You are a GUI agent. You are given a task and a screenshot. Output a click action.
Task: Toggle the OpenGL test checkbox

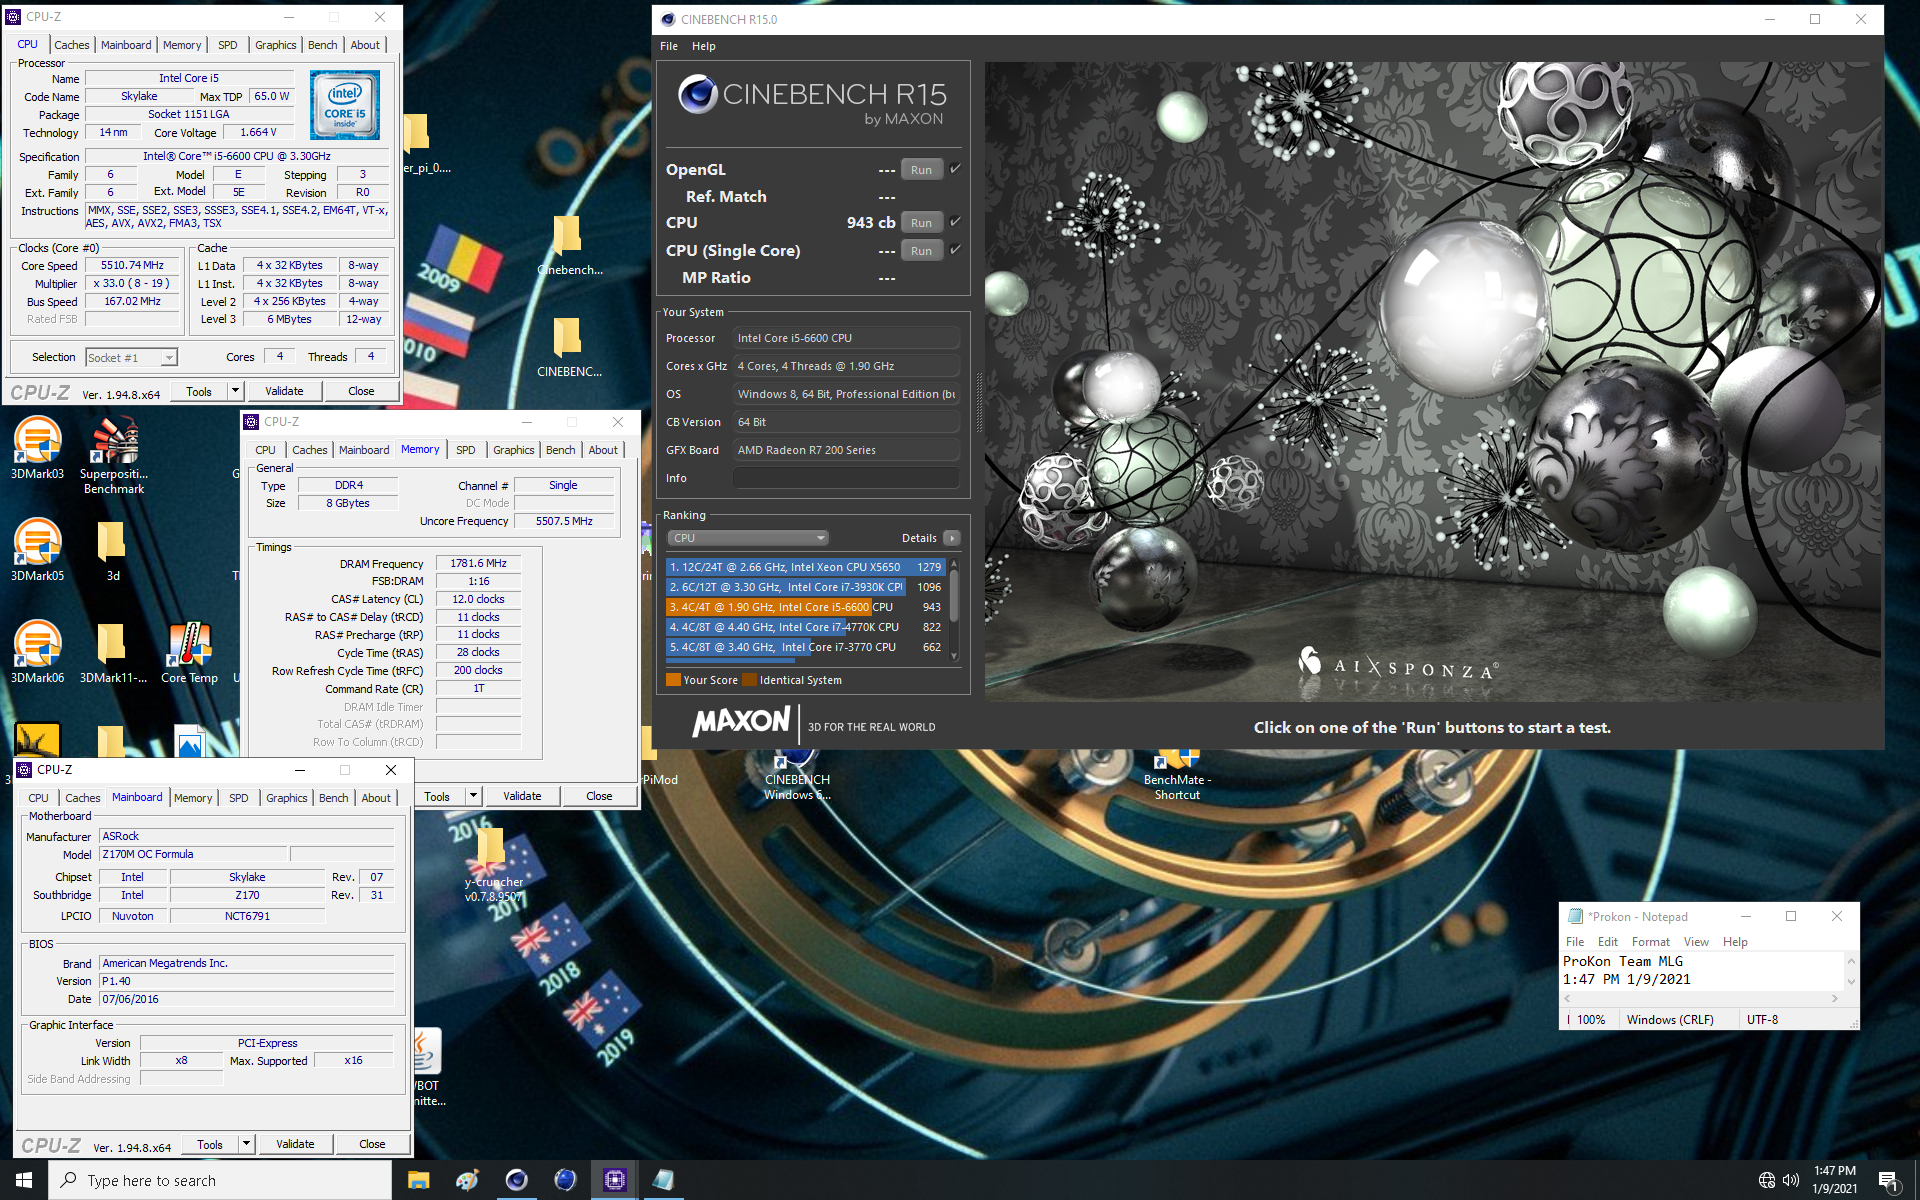click(955, 169)
